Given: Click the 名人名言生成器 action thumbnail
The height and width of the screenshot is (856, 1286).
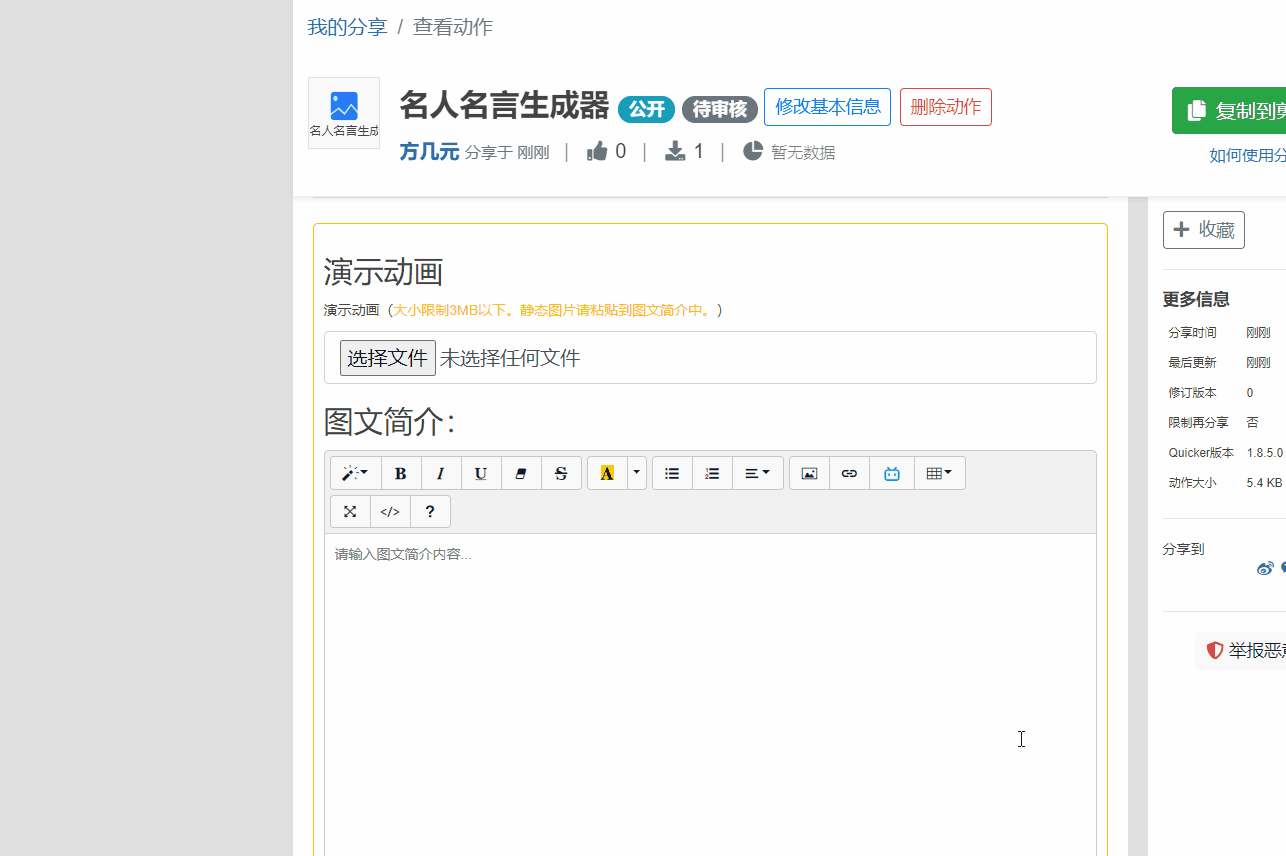Looking at the screenshot, I should point(344,113).
